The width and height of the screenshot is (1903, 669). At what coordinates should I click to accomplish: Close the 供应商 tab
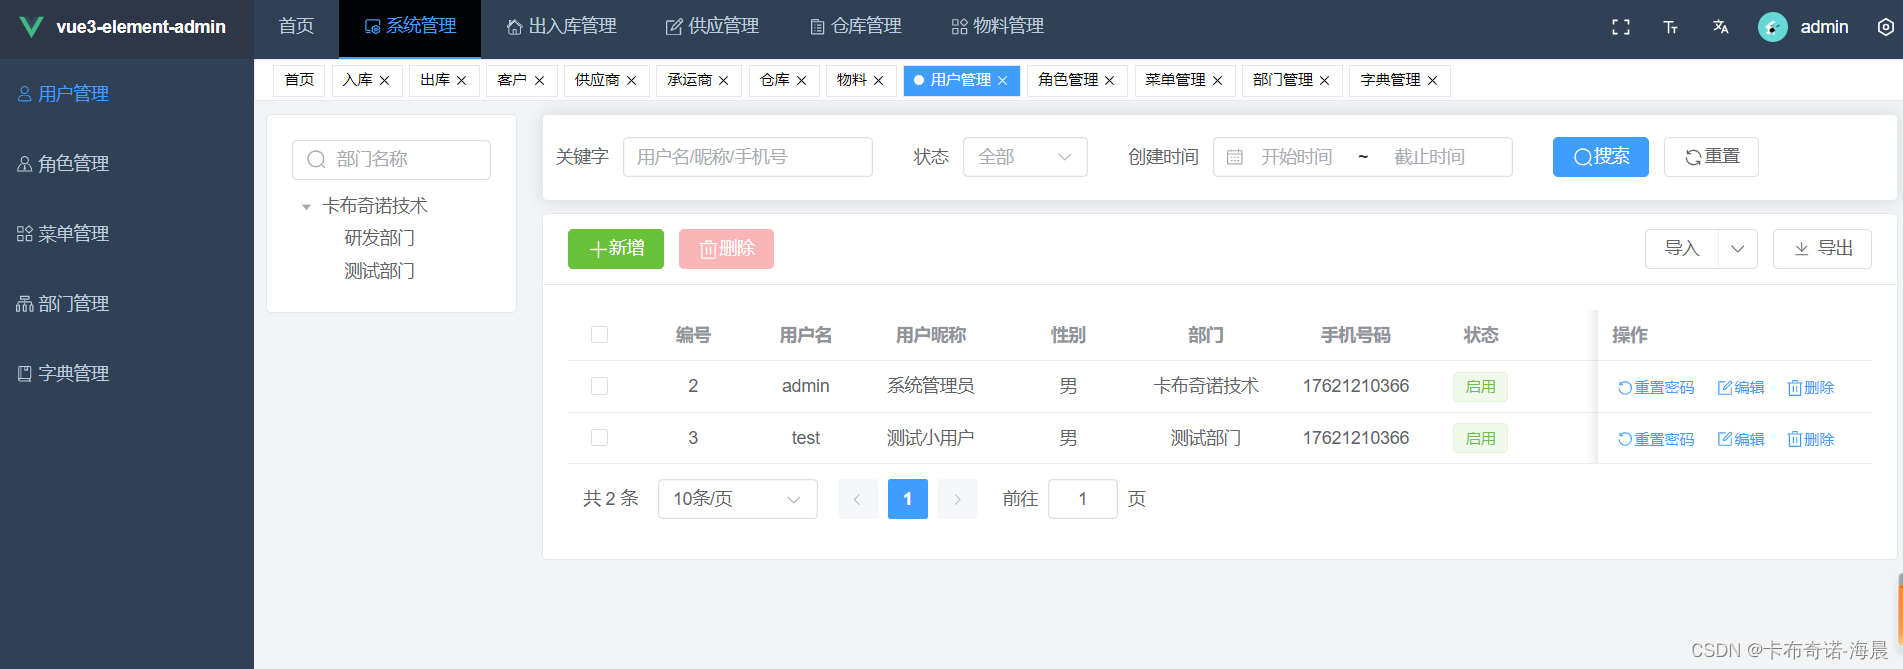coord(631,81)
